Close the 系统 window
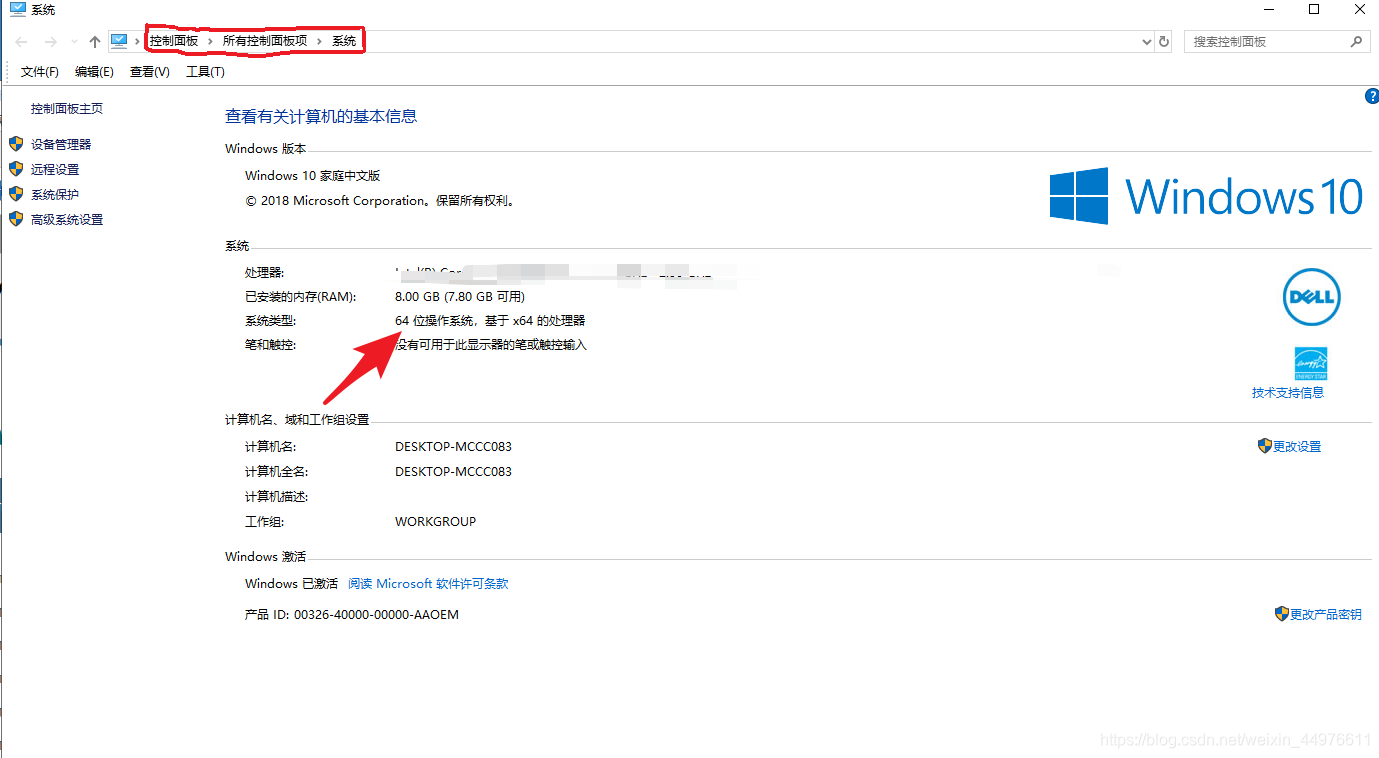1379x758 pixels. 1358,10
